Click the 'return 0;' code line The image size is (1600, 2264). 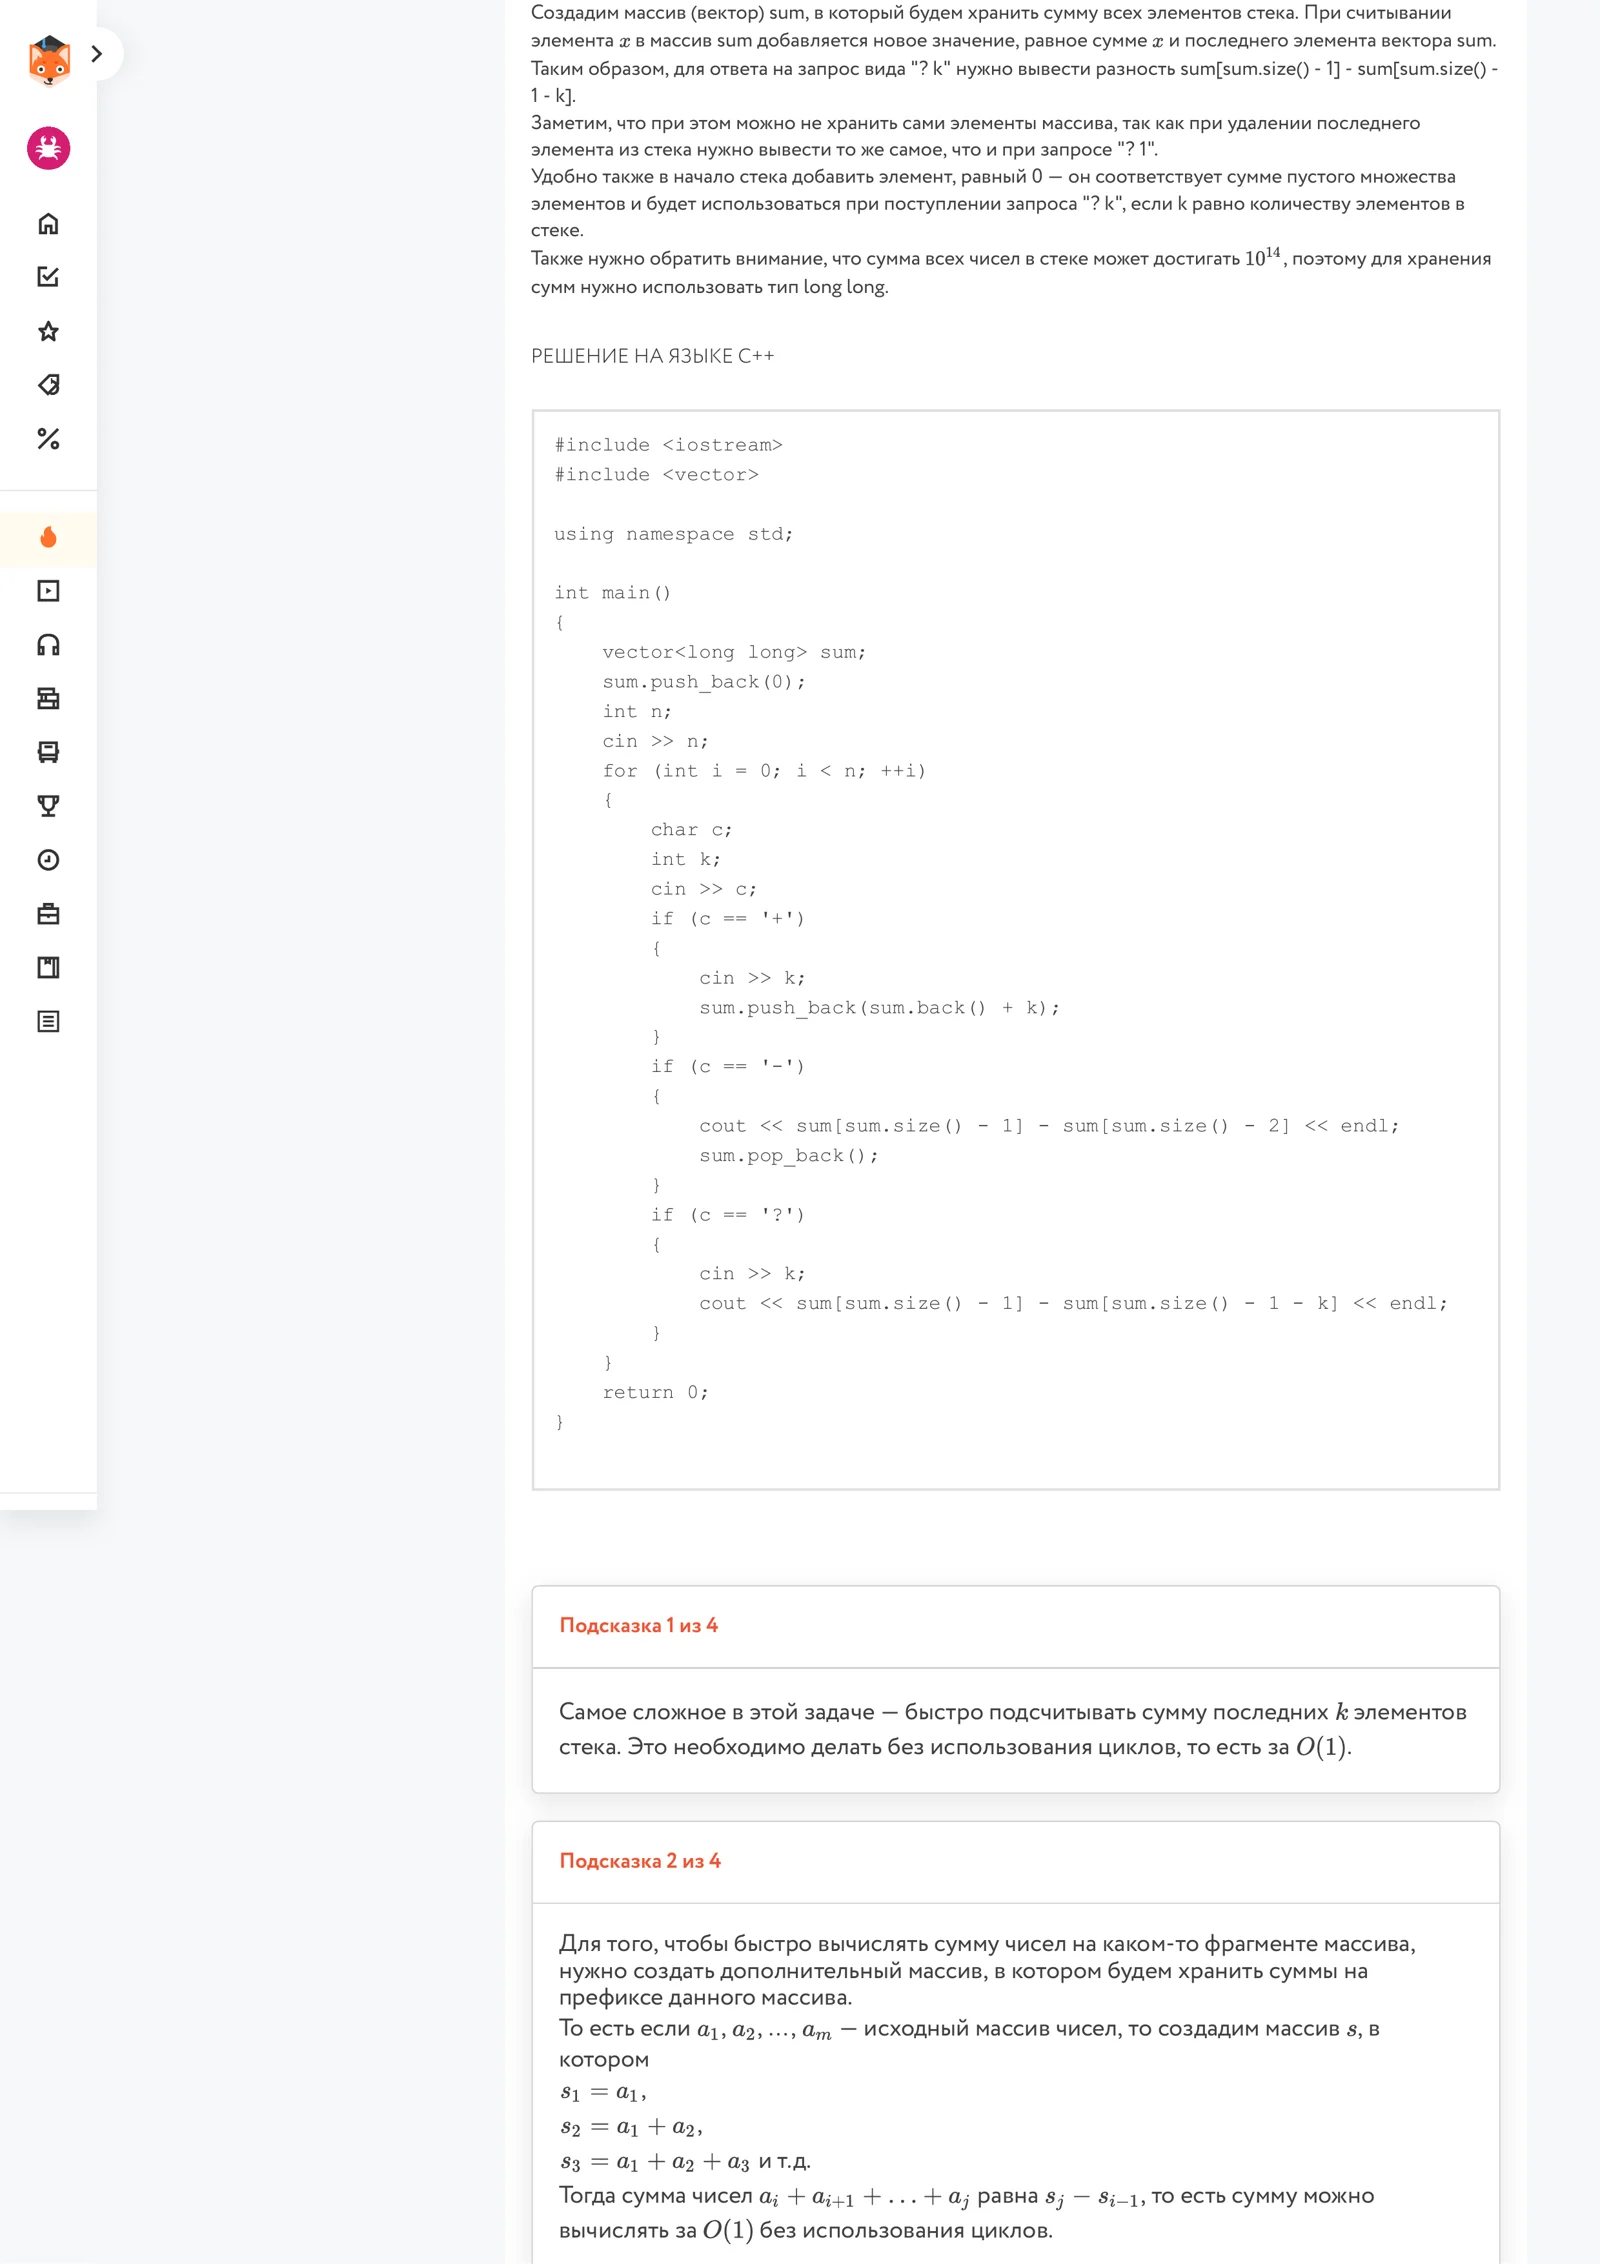[655, 1392]
